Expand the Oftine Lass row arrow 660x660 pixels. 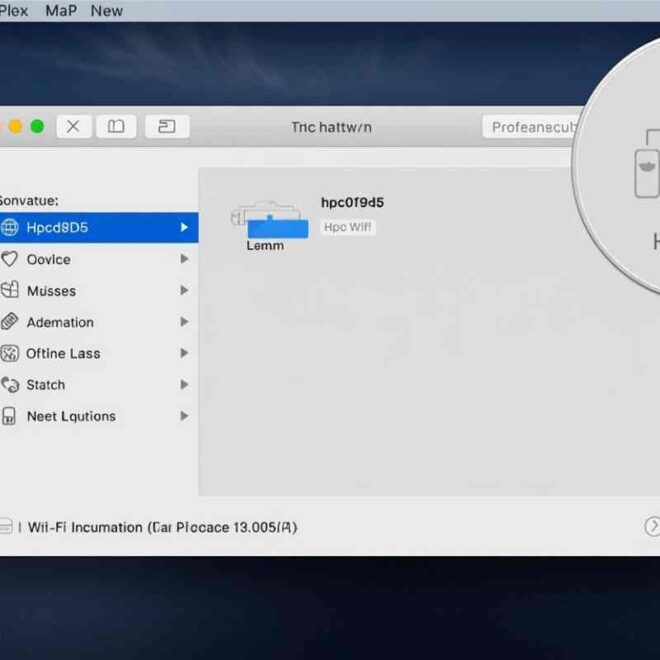[x=184, y=353]
